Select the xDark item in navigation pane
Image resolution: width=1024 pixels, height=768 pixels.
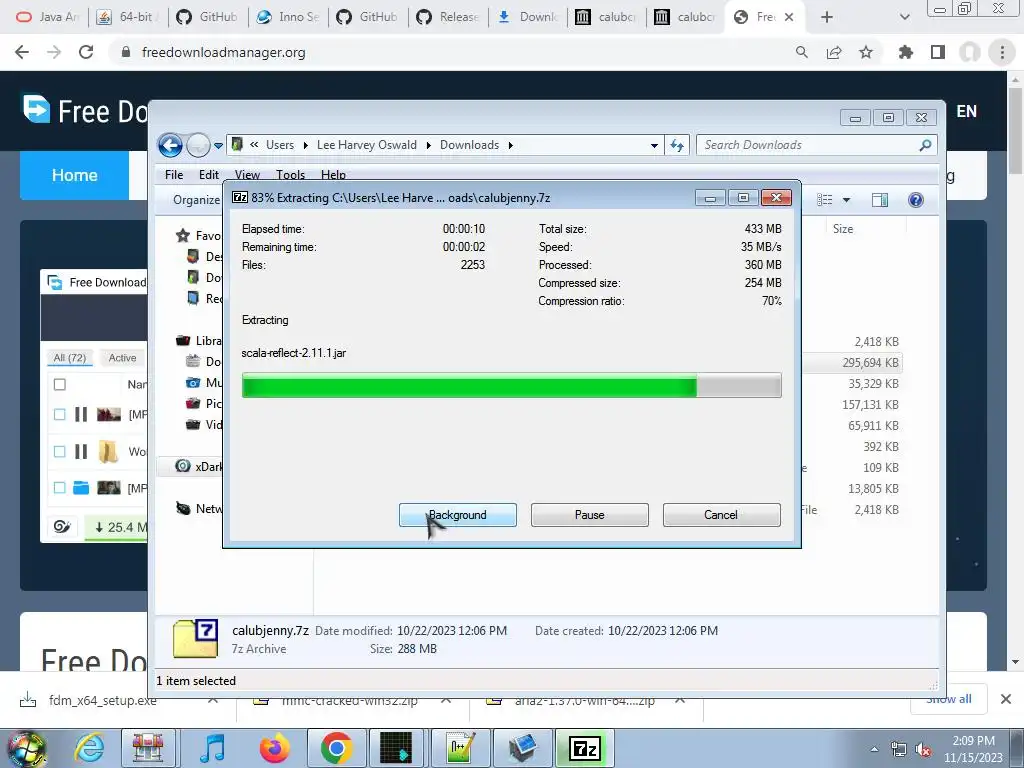(199, 466)
